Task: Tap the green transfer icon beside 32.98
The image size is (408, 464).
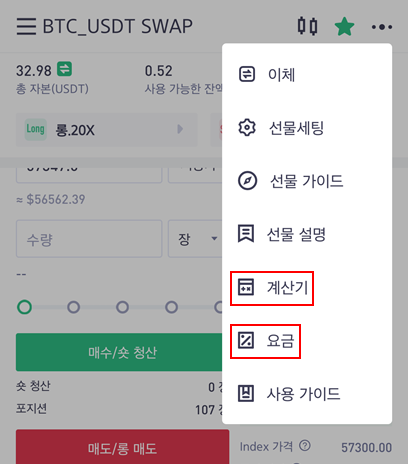Action: point(64,69)
